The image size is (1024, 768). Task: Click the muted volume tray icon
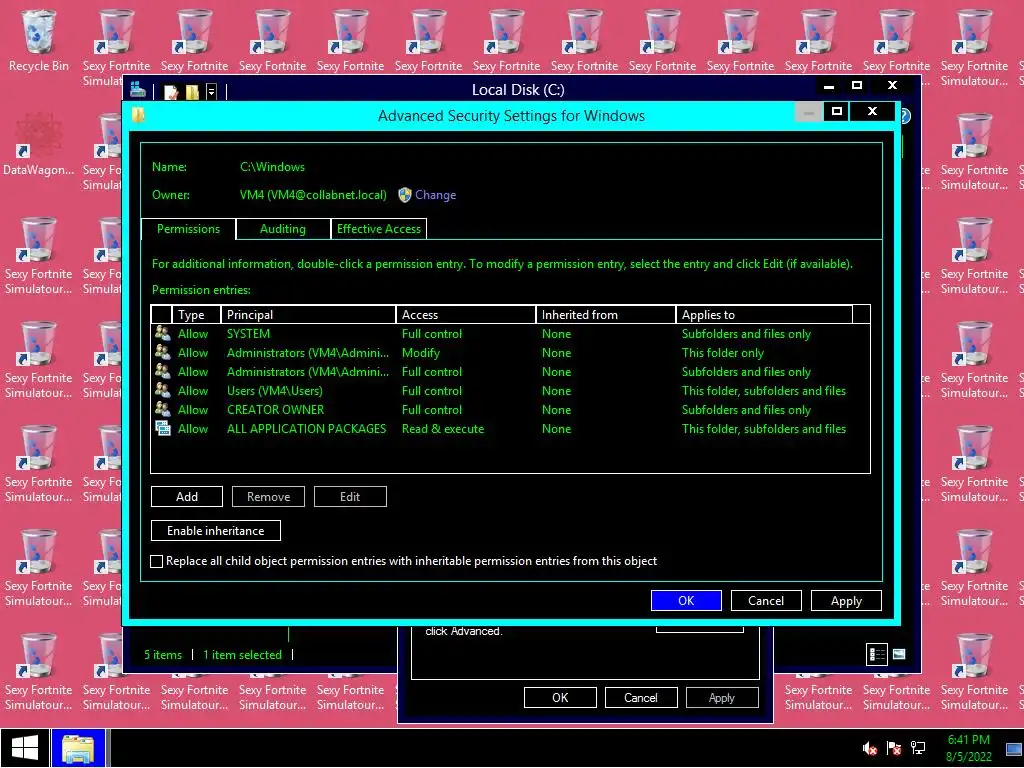[869, 748]
